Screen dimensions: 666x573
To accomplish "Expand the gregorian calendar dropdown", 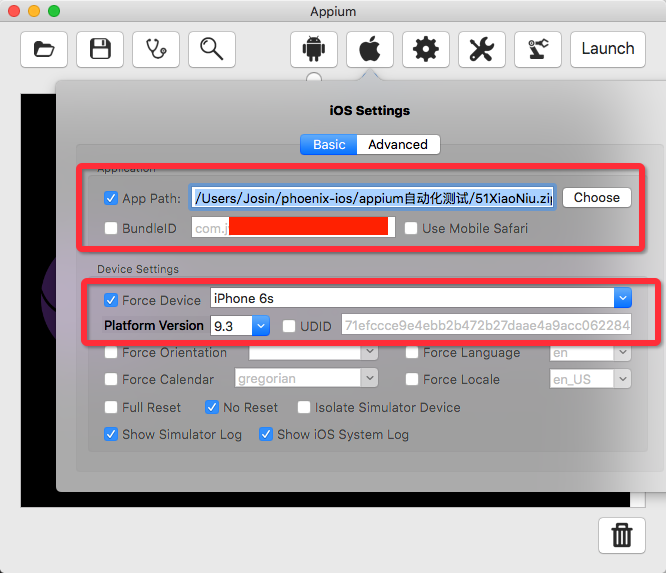I will pos(370,378).
